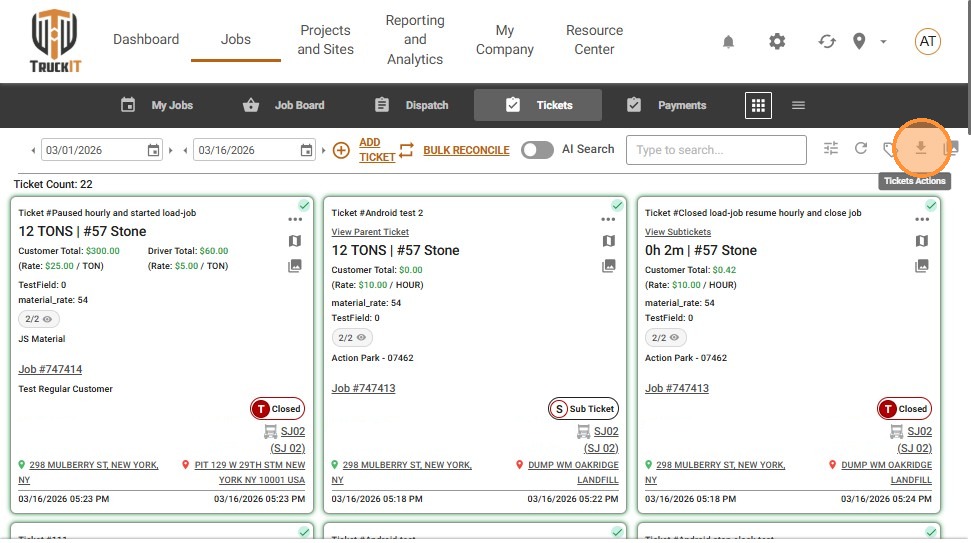Open map icon on Android test 2 ticket
971x543 pixels.
(x=609, y=241)
